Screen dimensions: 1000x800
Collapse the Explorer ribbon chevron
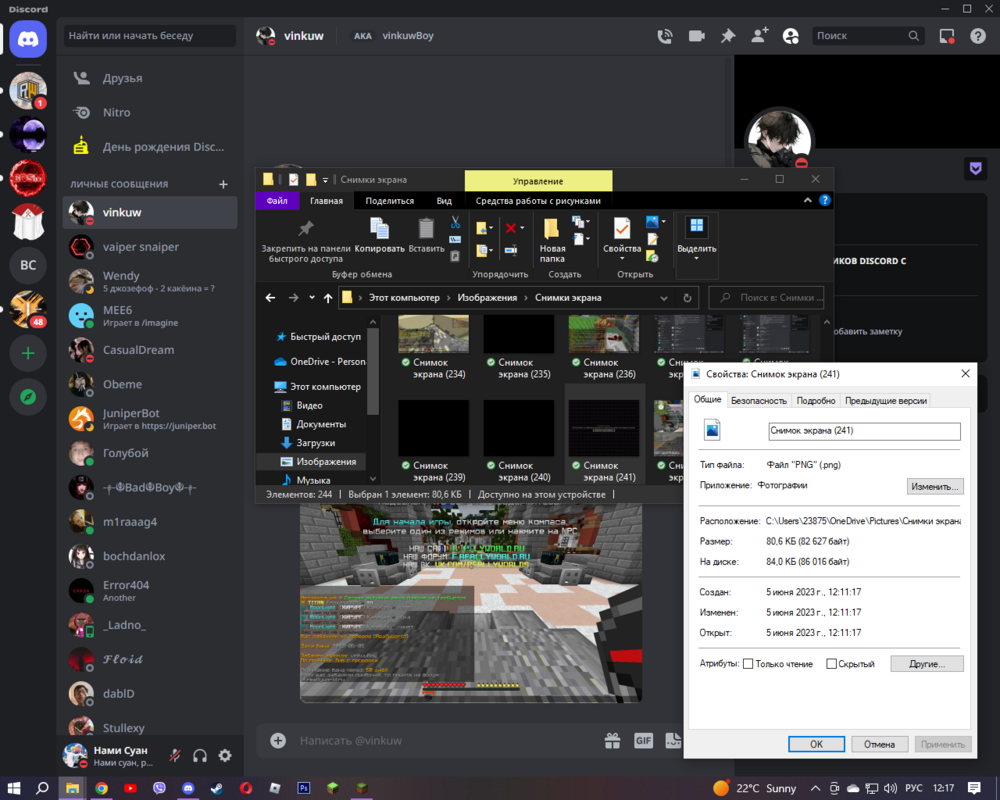click(807, 200)
